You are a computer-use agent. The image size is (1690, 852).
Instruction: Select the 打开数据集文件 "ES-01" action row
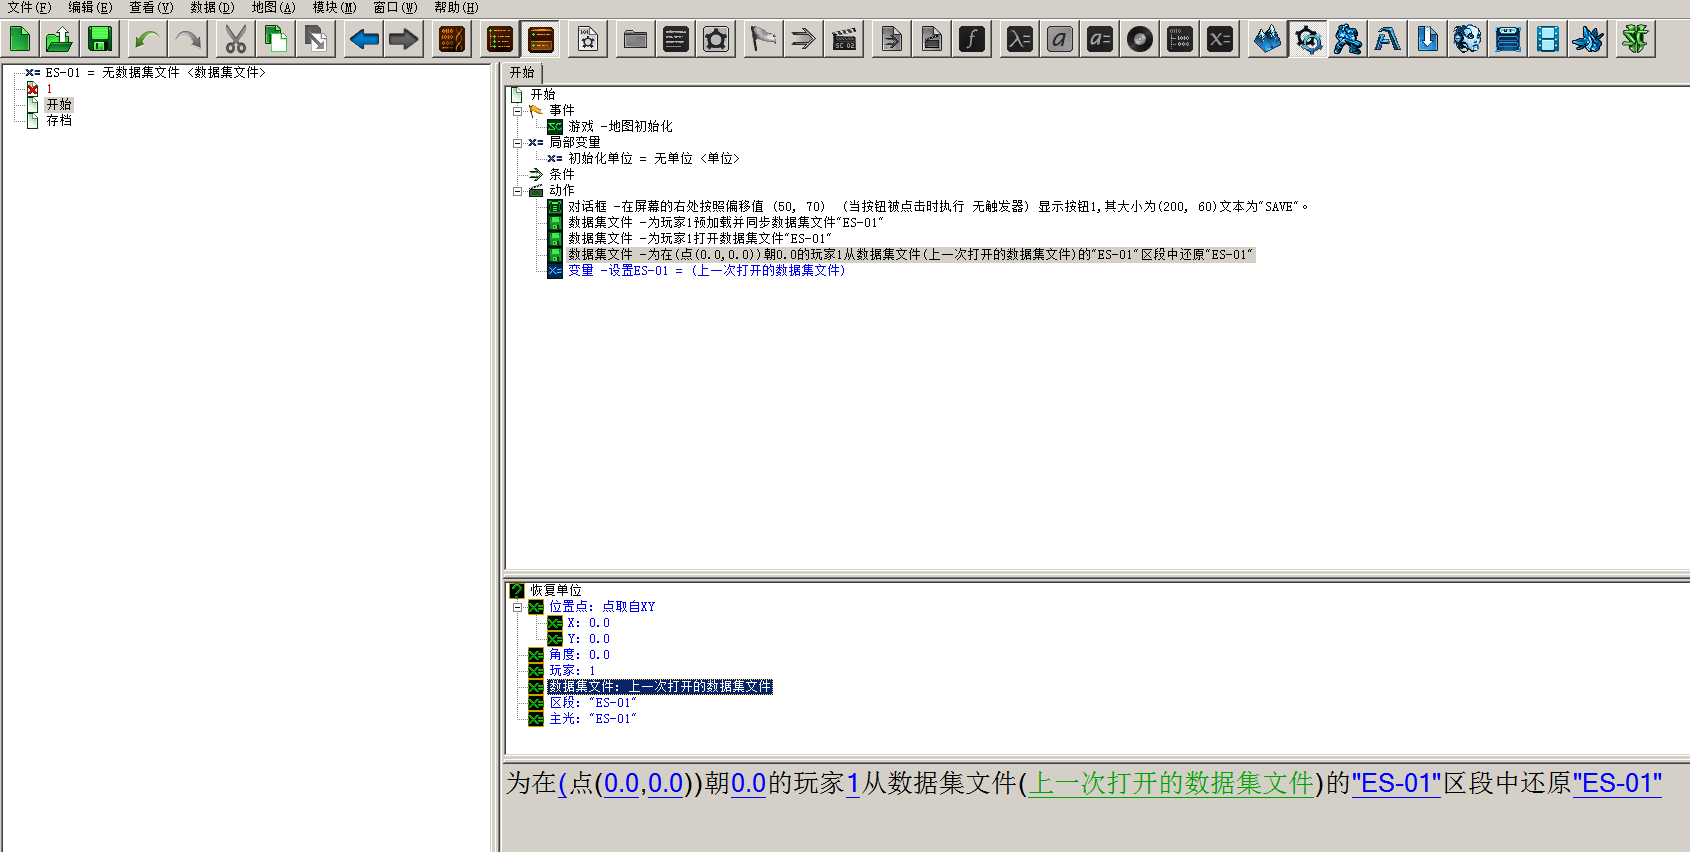coord(700,239)
